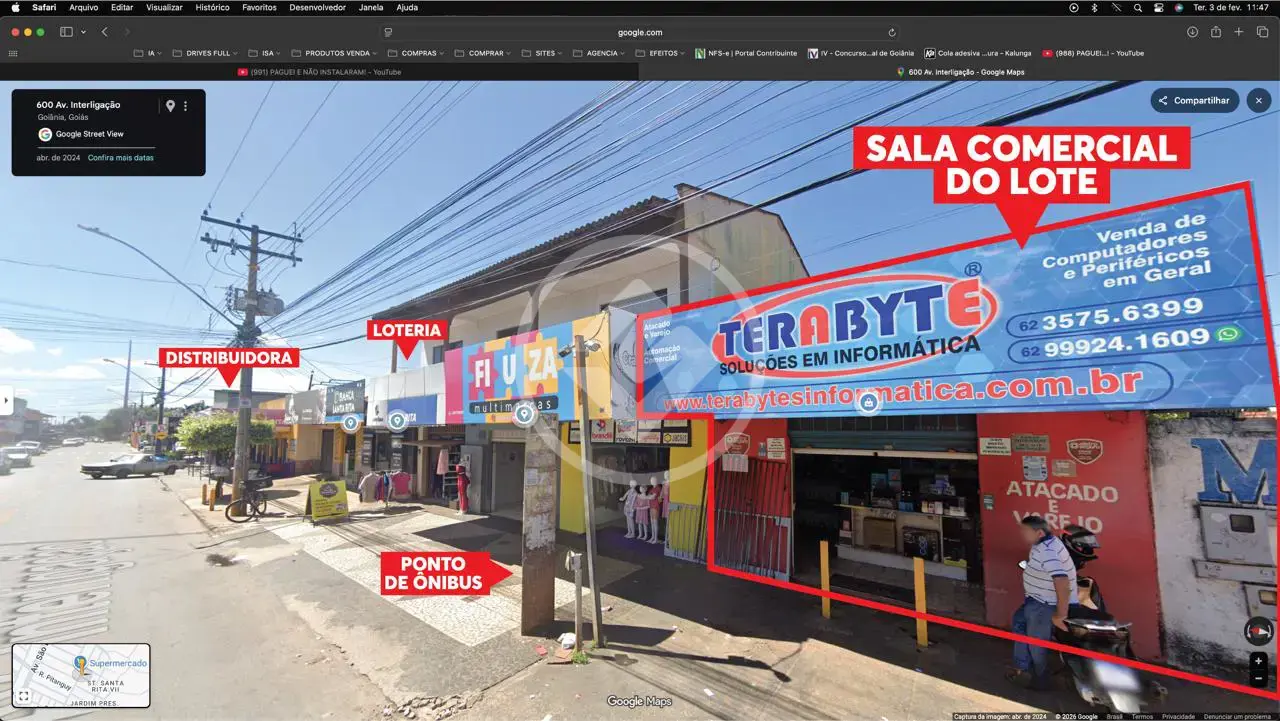Click the Siri menu bar icon
The image size is (1280, 721).
(1179, 7)
